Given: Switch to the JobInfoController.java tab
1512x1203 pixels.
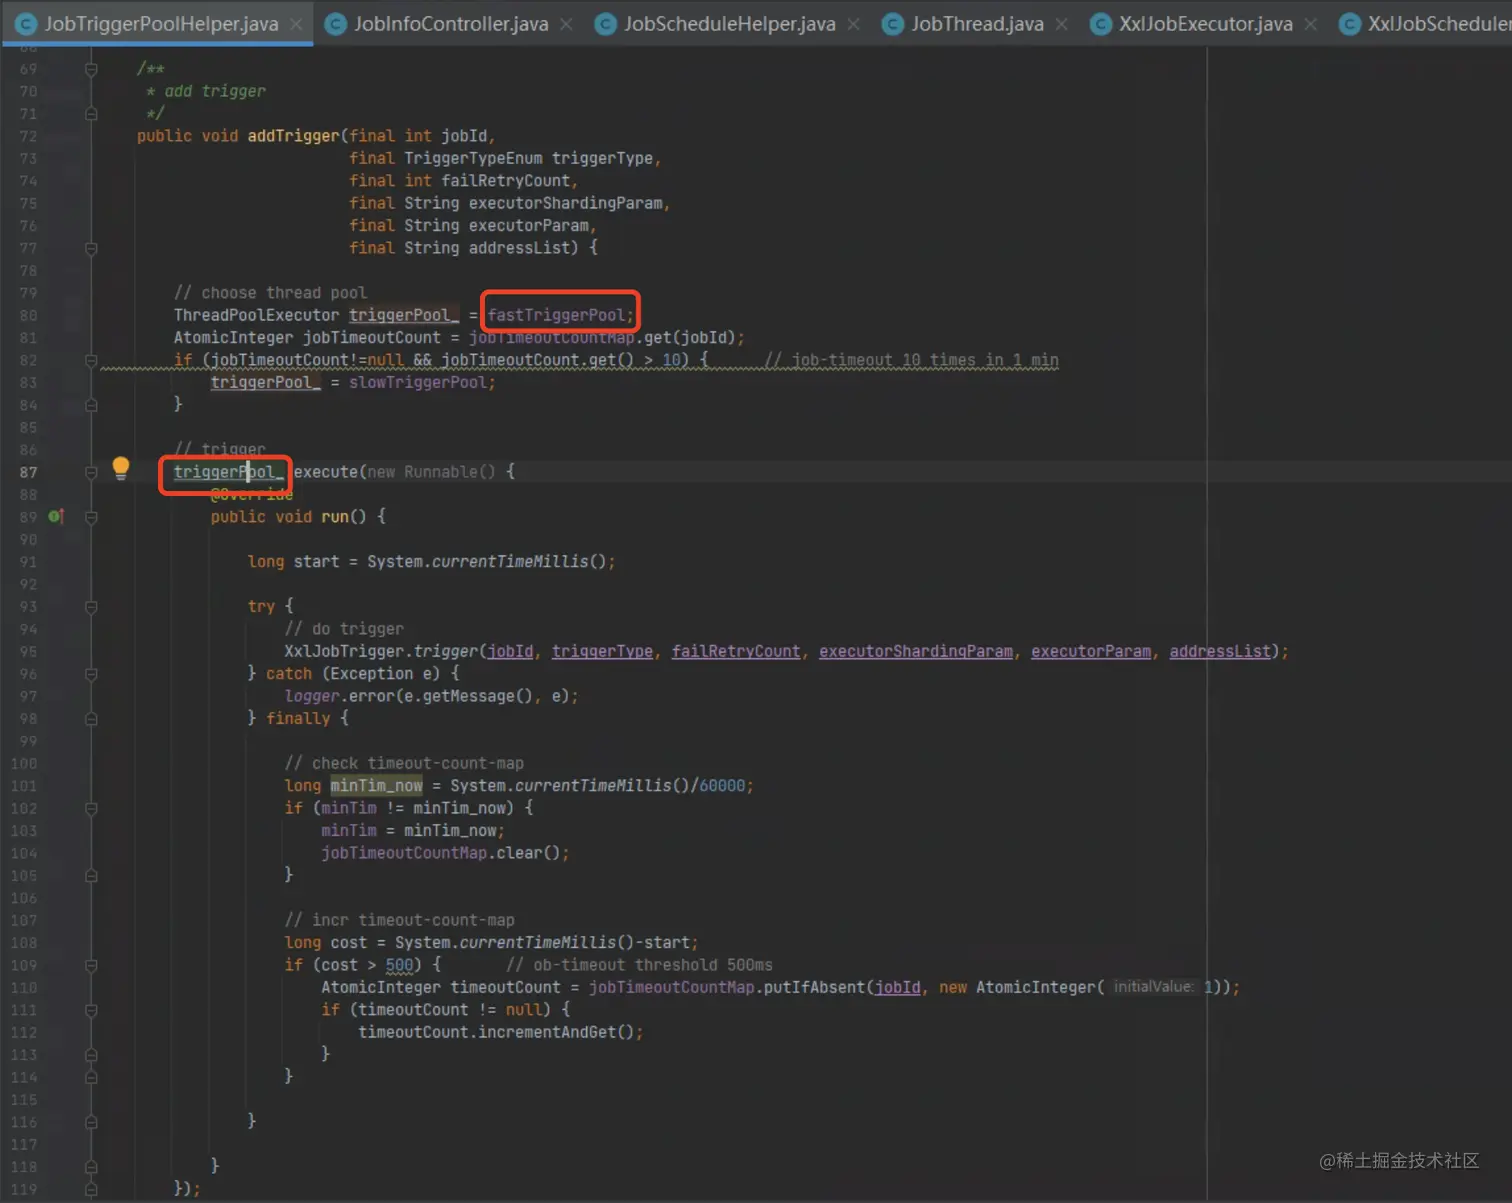Looking at the screenshot, I should coord(451,24).
